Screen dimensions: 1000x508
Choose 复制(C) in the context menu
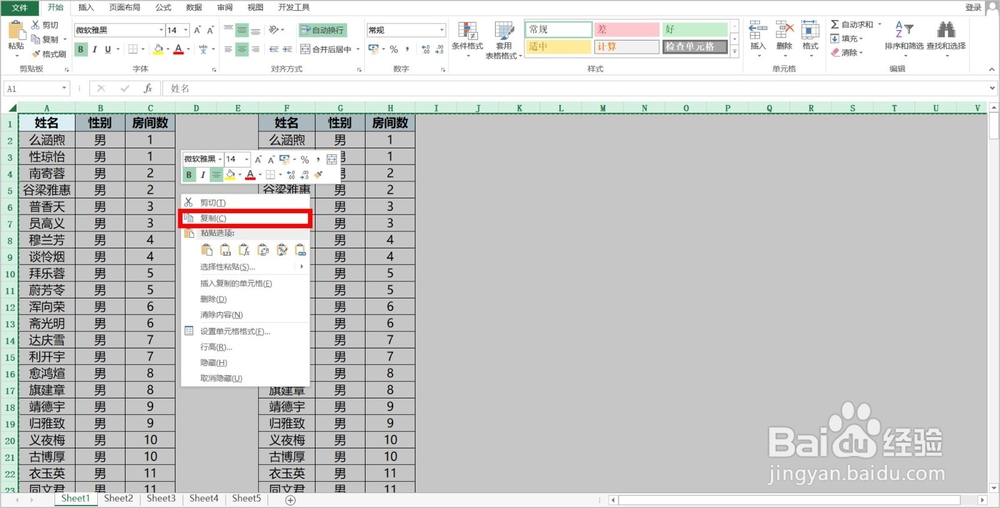tap(246, 219)
